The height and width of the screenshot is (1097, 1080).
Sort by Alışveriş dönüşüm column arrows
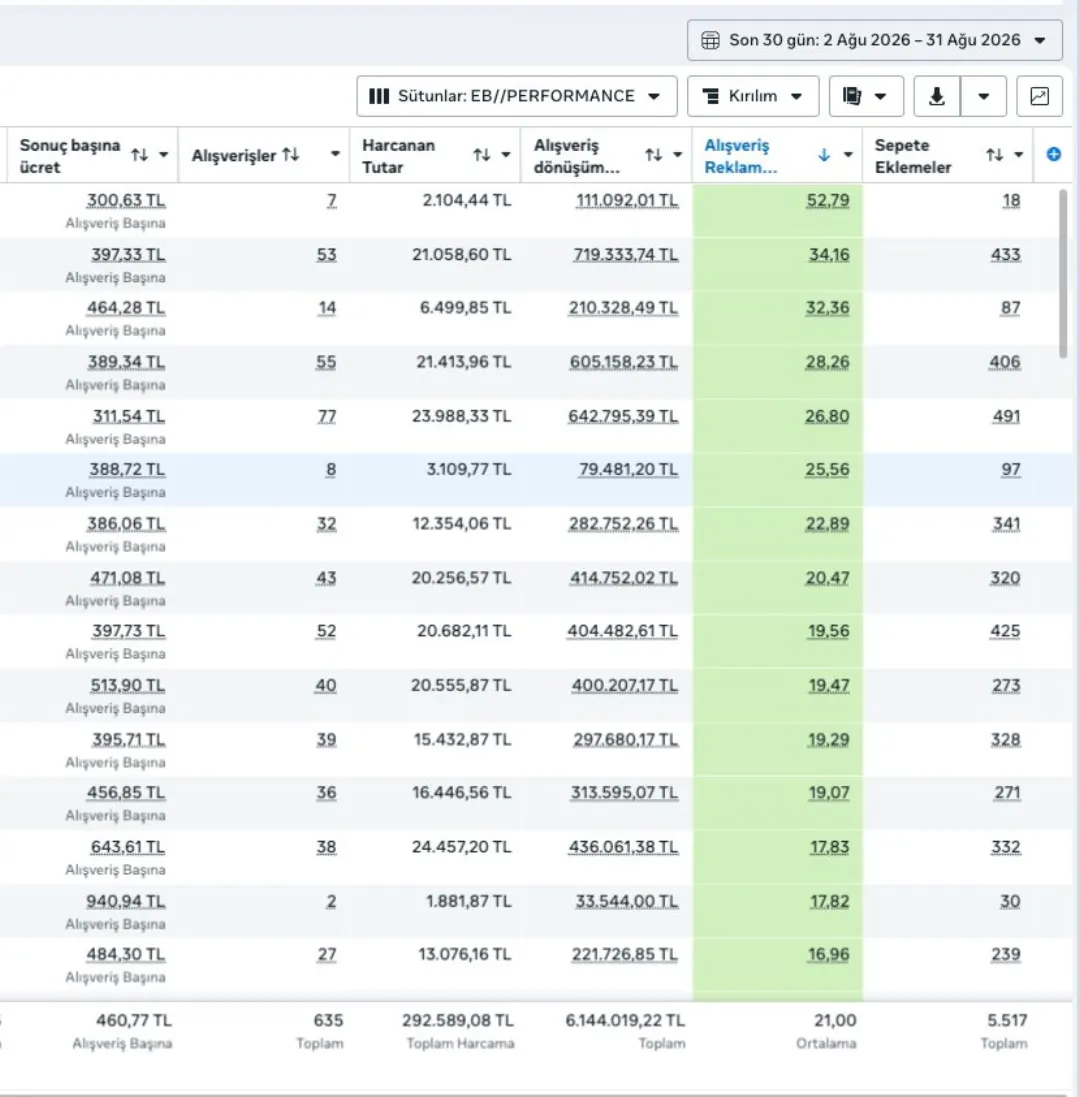pos(653,155)
